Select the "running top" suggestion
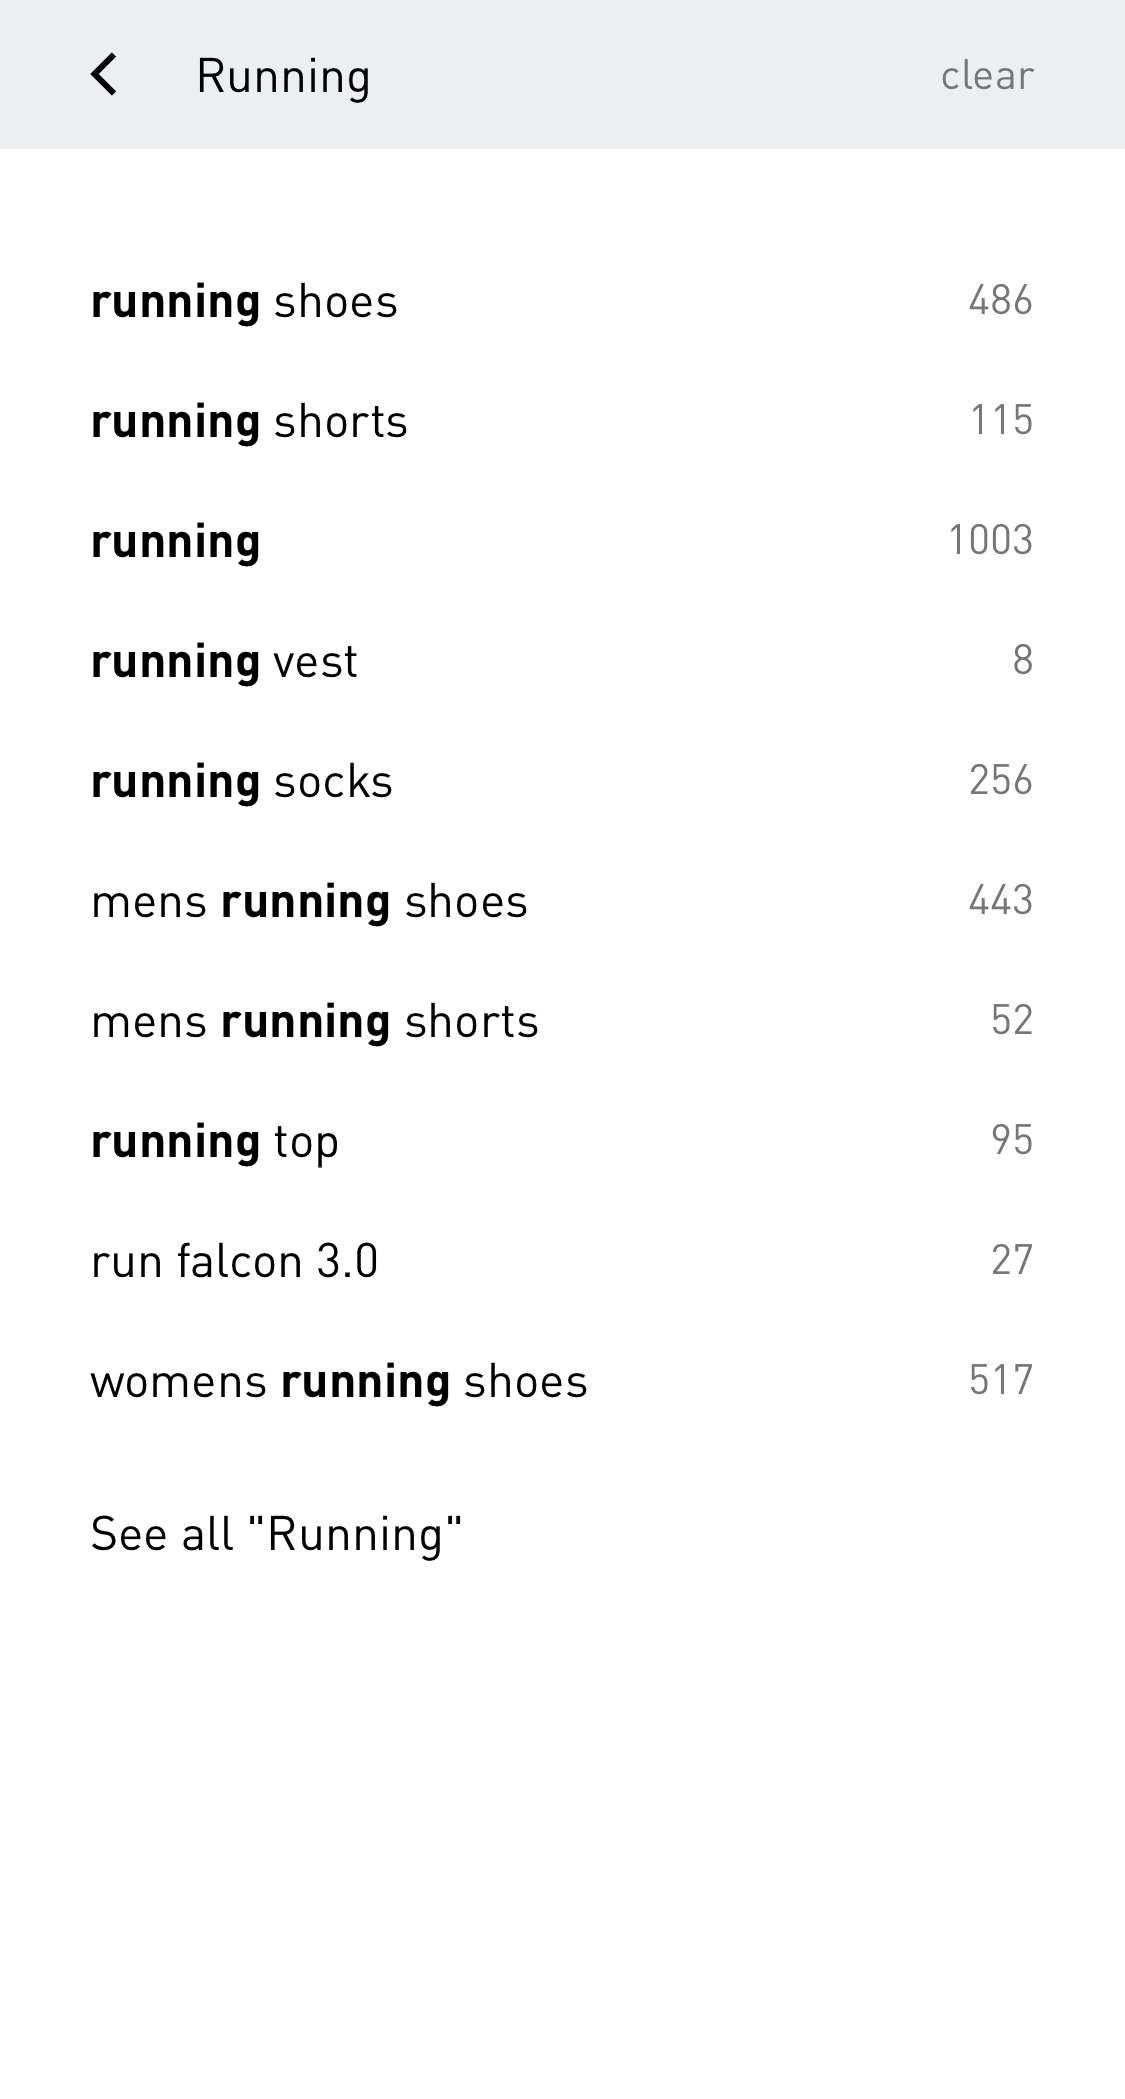 point(215,1142)
